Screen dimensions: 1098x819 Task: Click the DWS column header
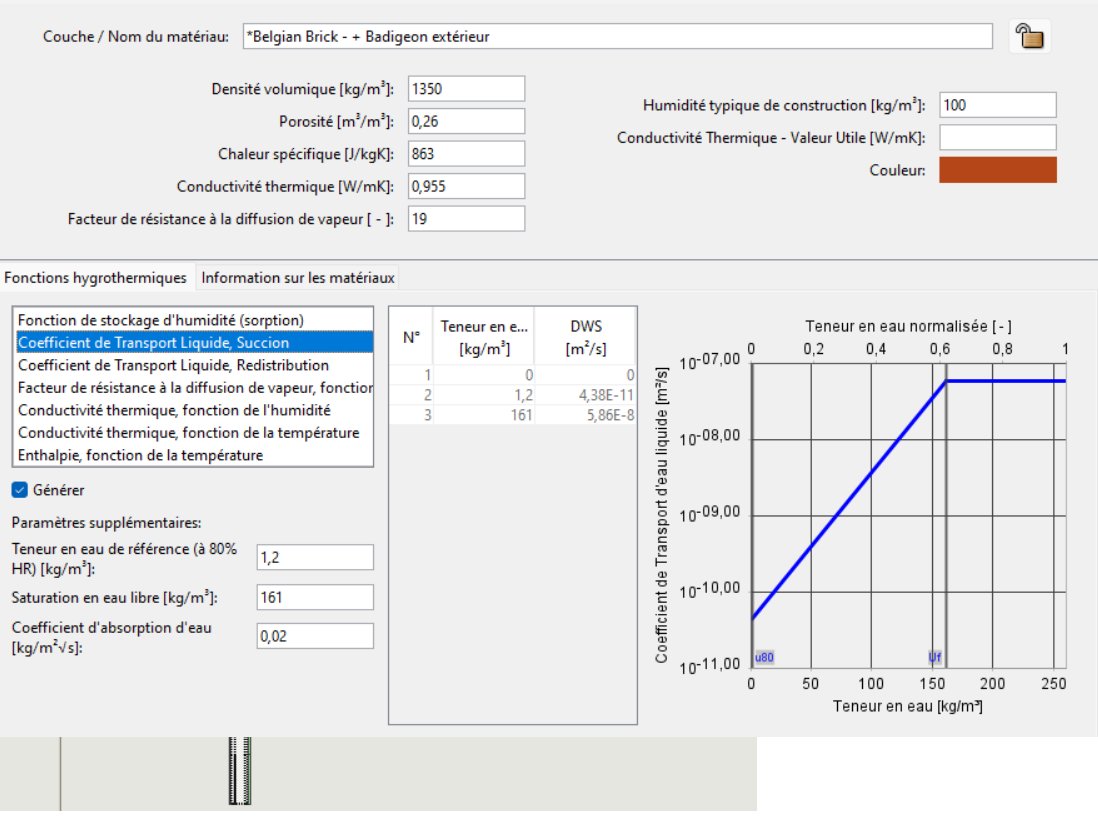(585, 337)
